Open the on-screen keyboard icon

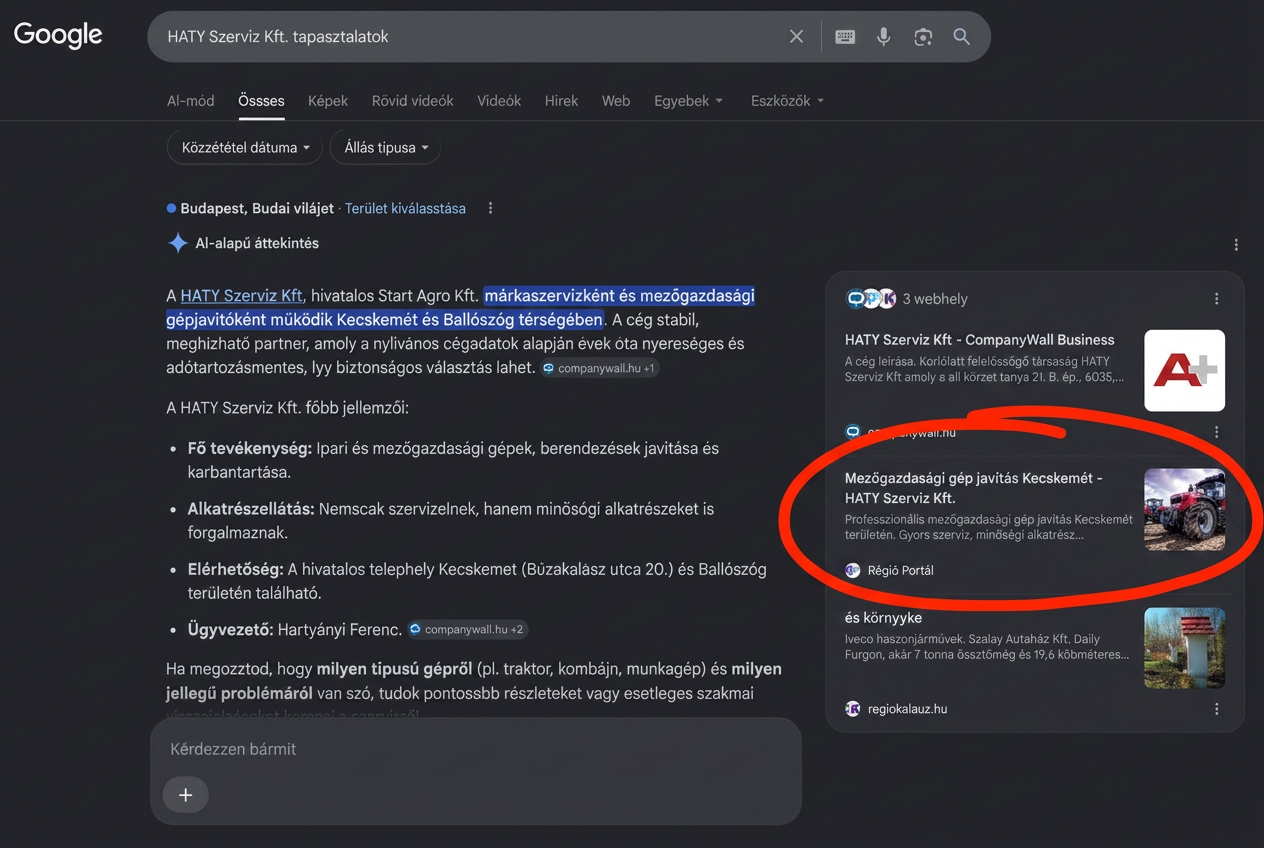pyautogui.click(x=845, y=37)
